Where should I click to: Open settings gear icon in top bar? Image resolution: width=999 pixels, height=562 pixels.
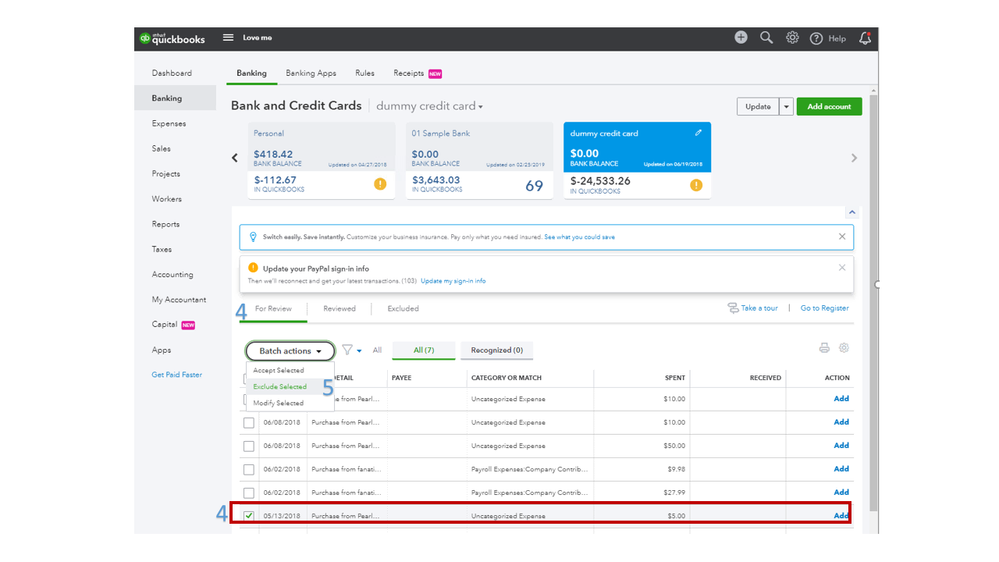click(792, 38)
